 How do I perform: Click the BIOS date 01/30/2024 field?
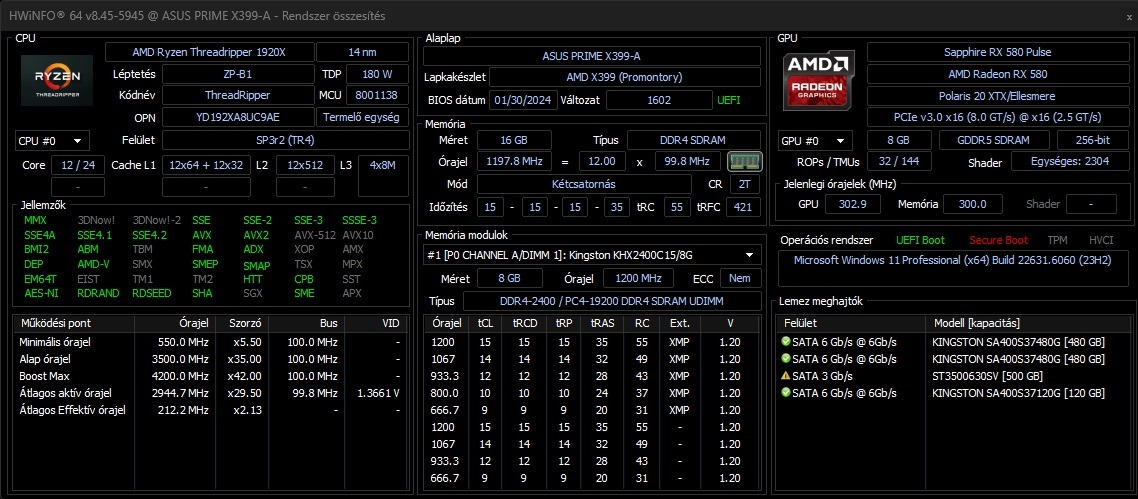coord(523,100)
